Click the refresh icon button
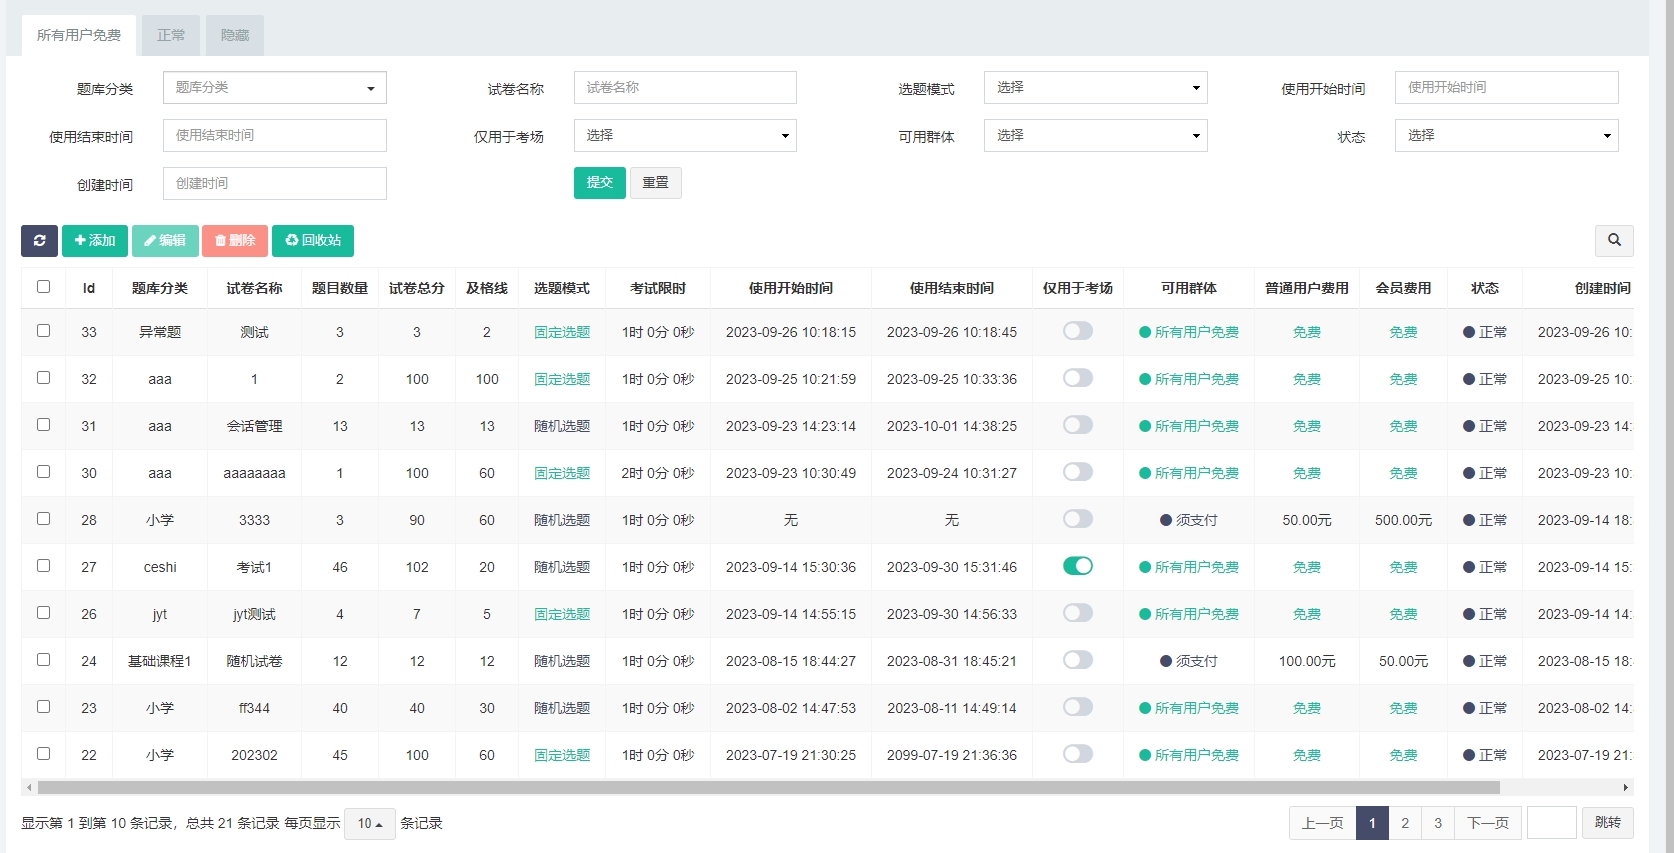This screenshot has height=853, width=1674. coord(39,241)
